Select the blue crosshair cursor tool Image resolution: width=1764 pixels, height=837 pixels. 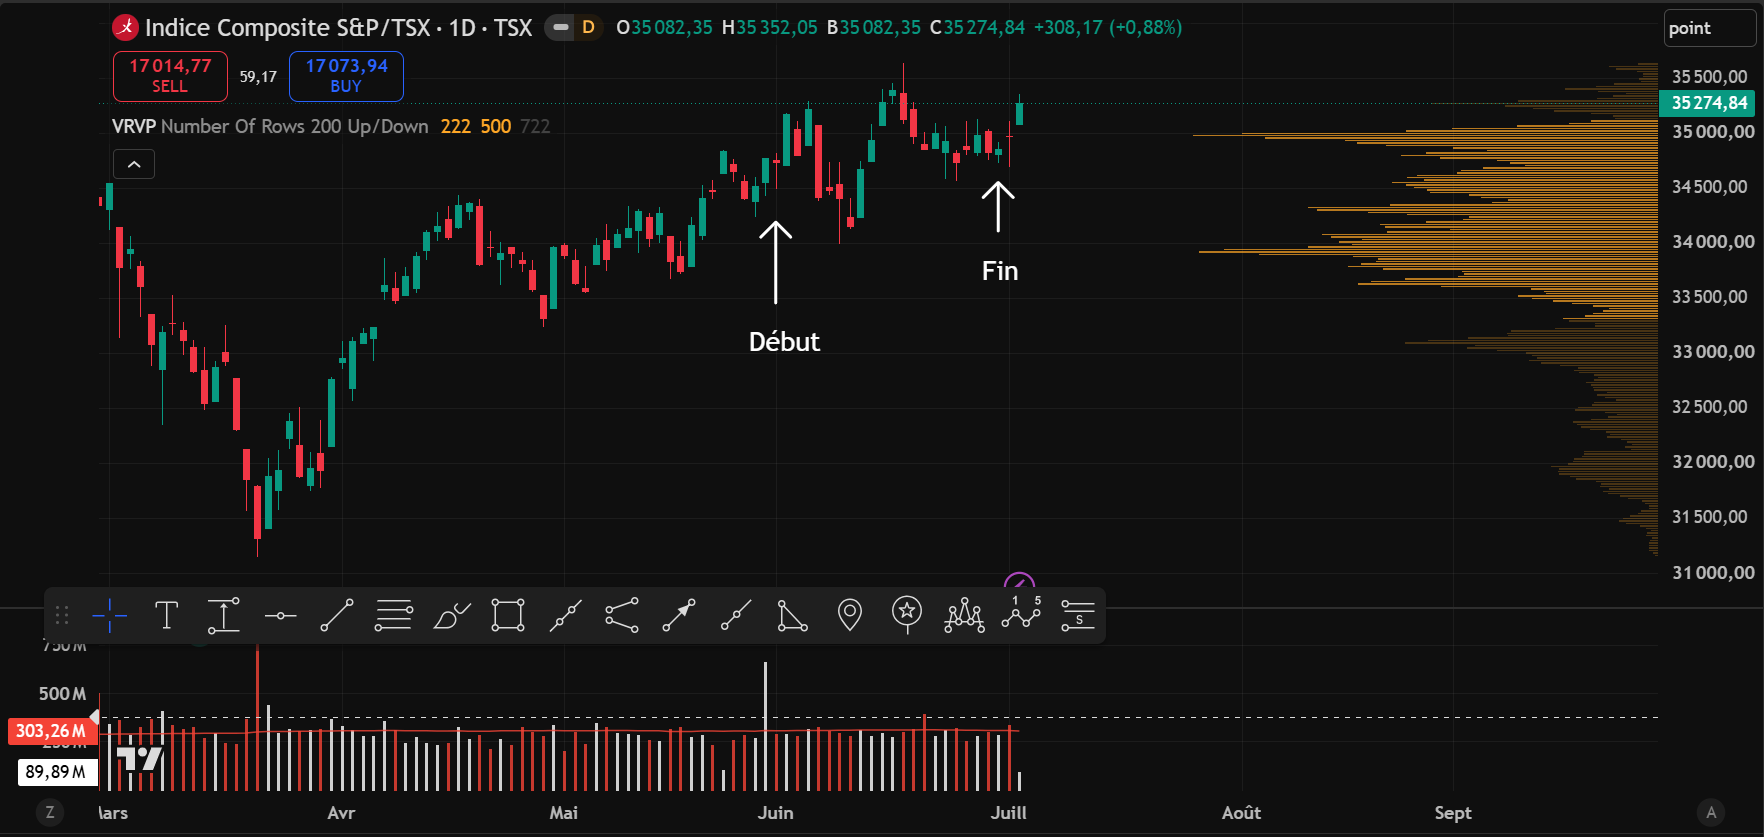click(x=109, y=615)
